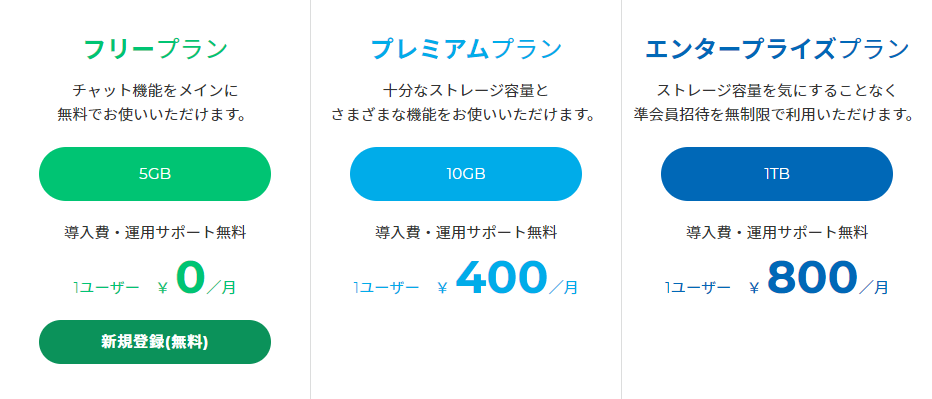This screenshot has width=932, height=399.
Task: Click the ¥0/月 price text
Action: [x=197, y=279]
